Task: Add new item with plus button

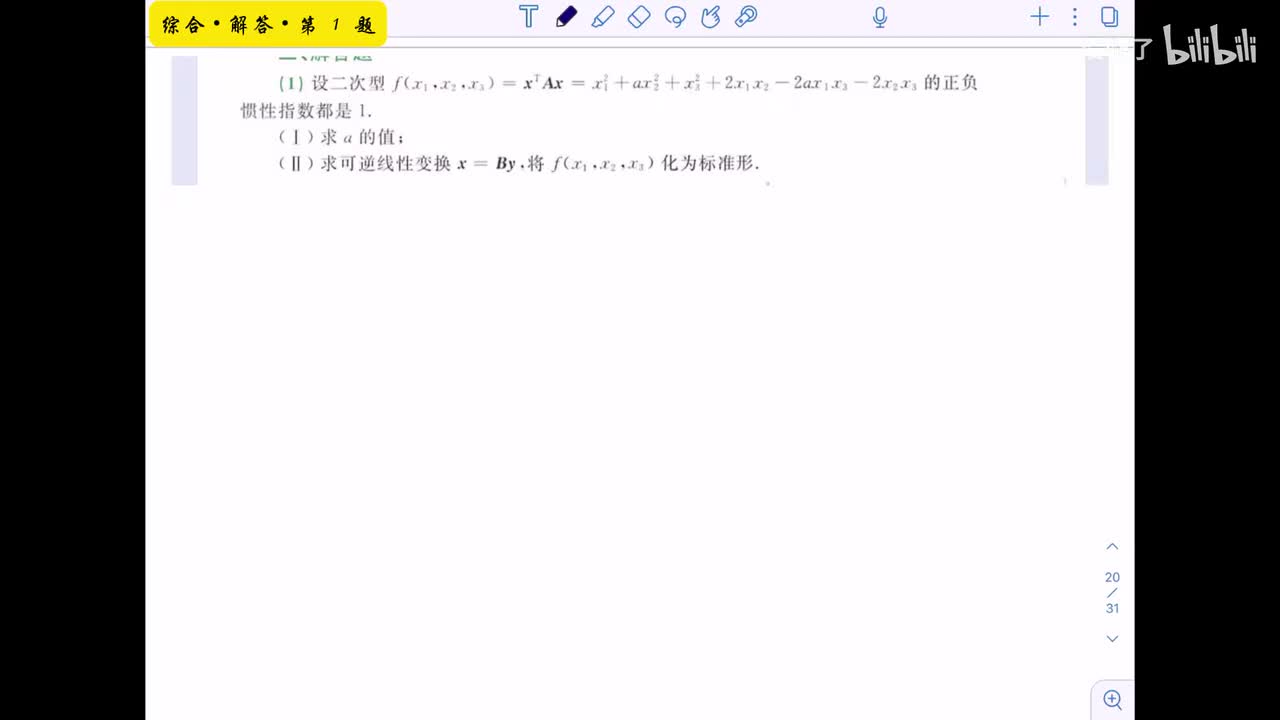Action: pyautogui.click(x=1040, y=16)
